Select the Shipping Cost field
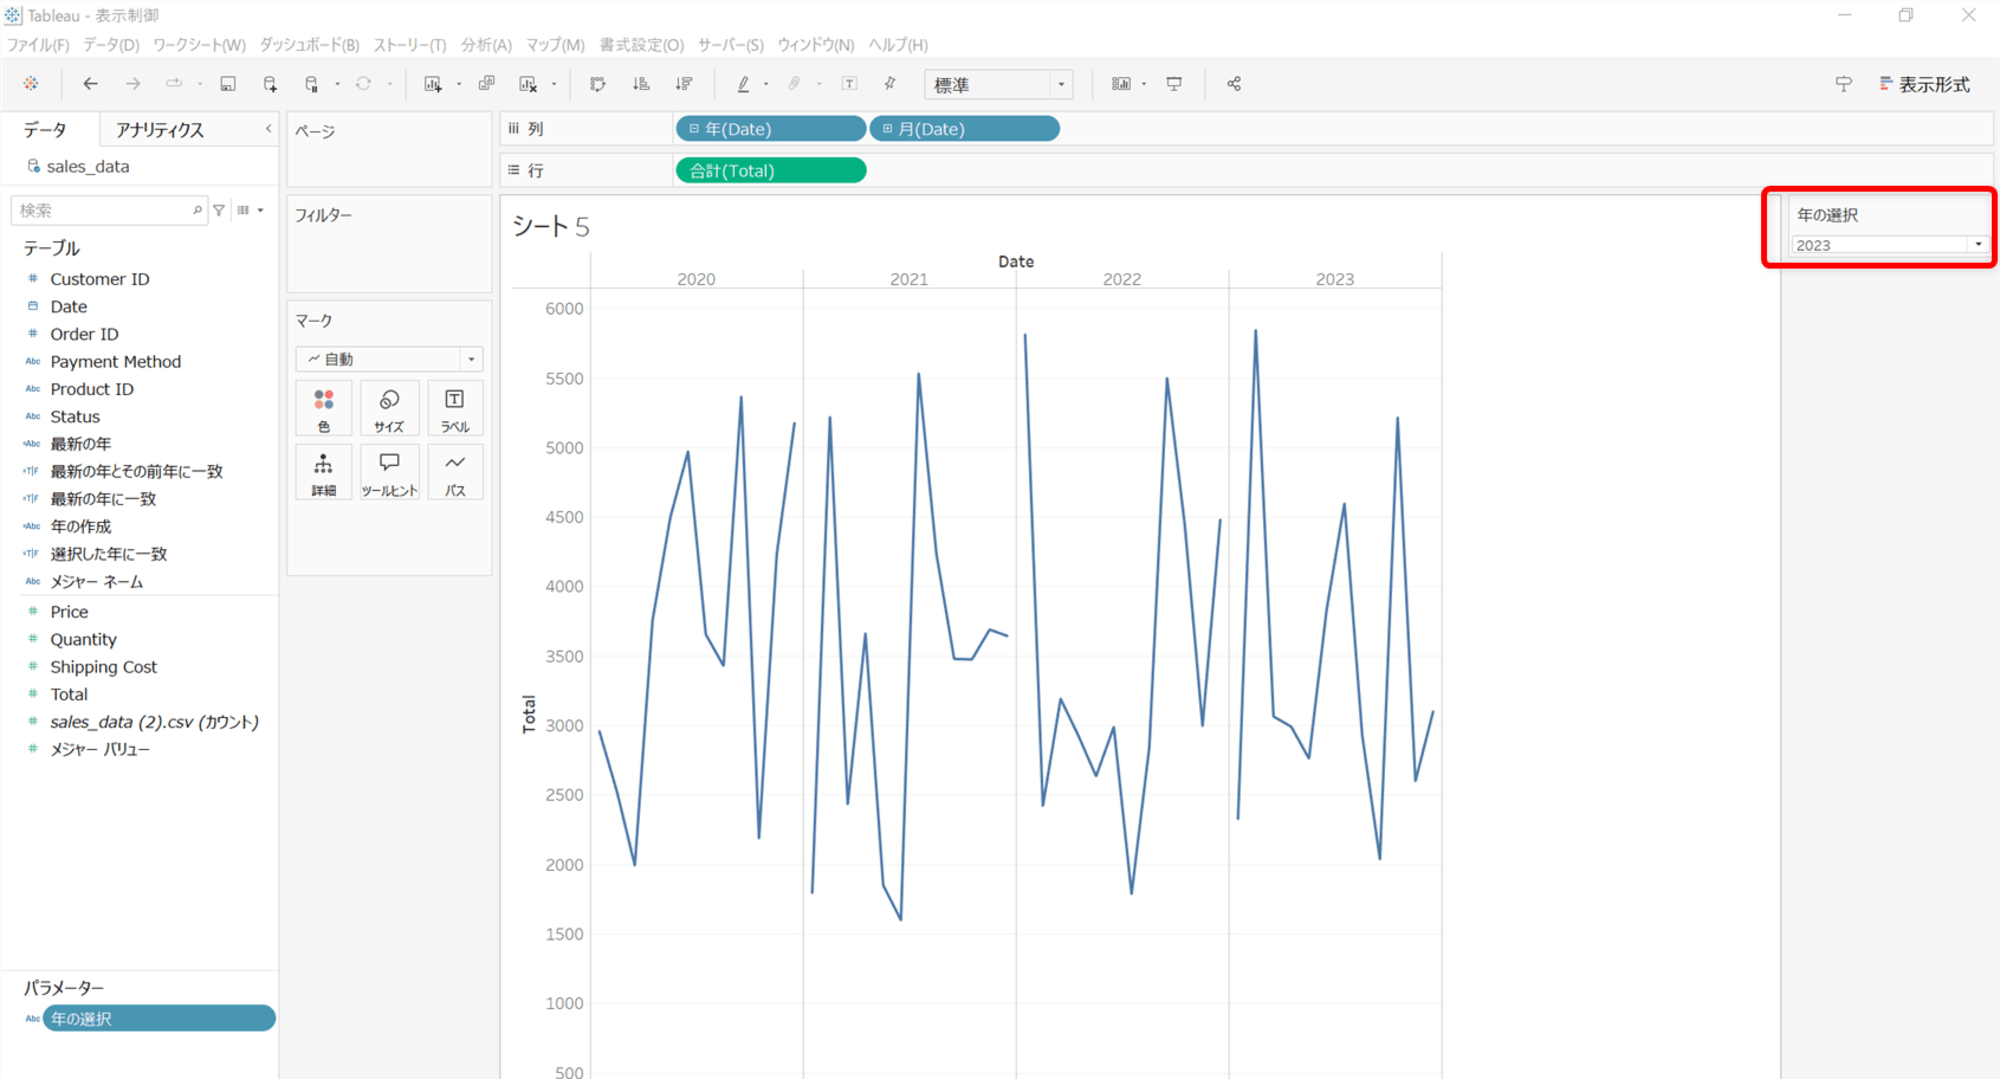 coord(104,667)
